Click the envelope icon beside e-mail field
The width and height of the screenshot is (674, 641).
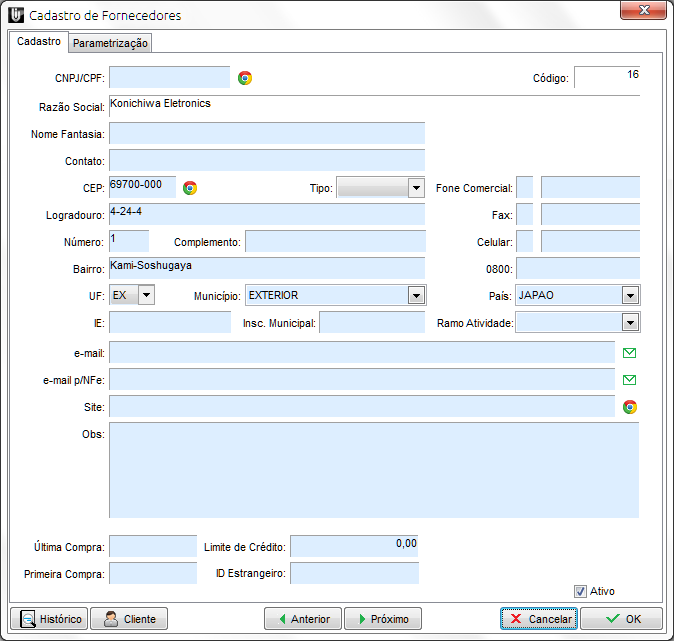630,353
